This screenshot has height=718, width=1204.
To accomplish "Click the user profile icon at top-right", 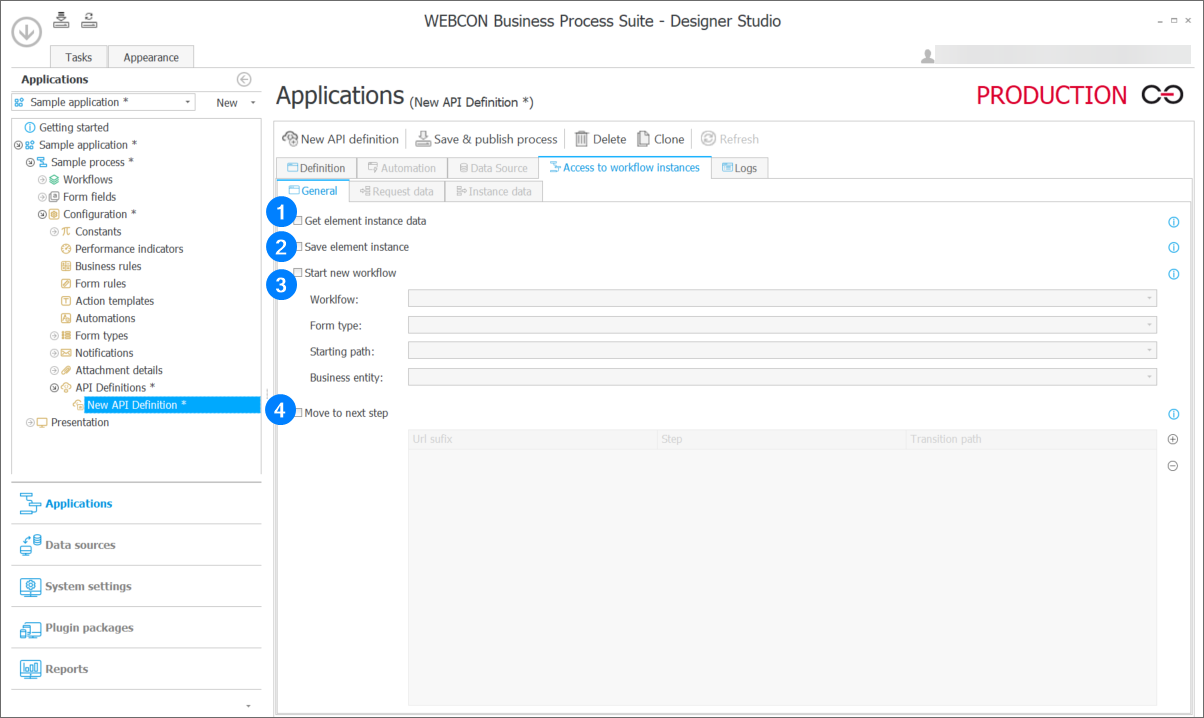I will click(928, 57).
